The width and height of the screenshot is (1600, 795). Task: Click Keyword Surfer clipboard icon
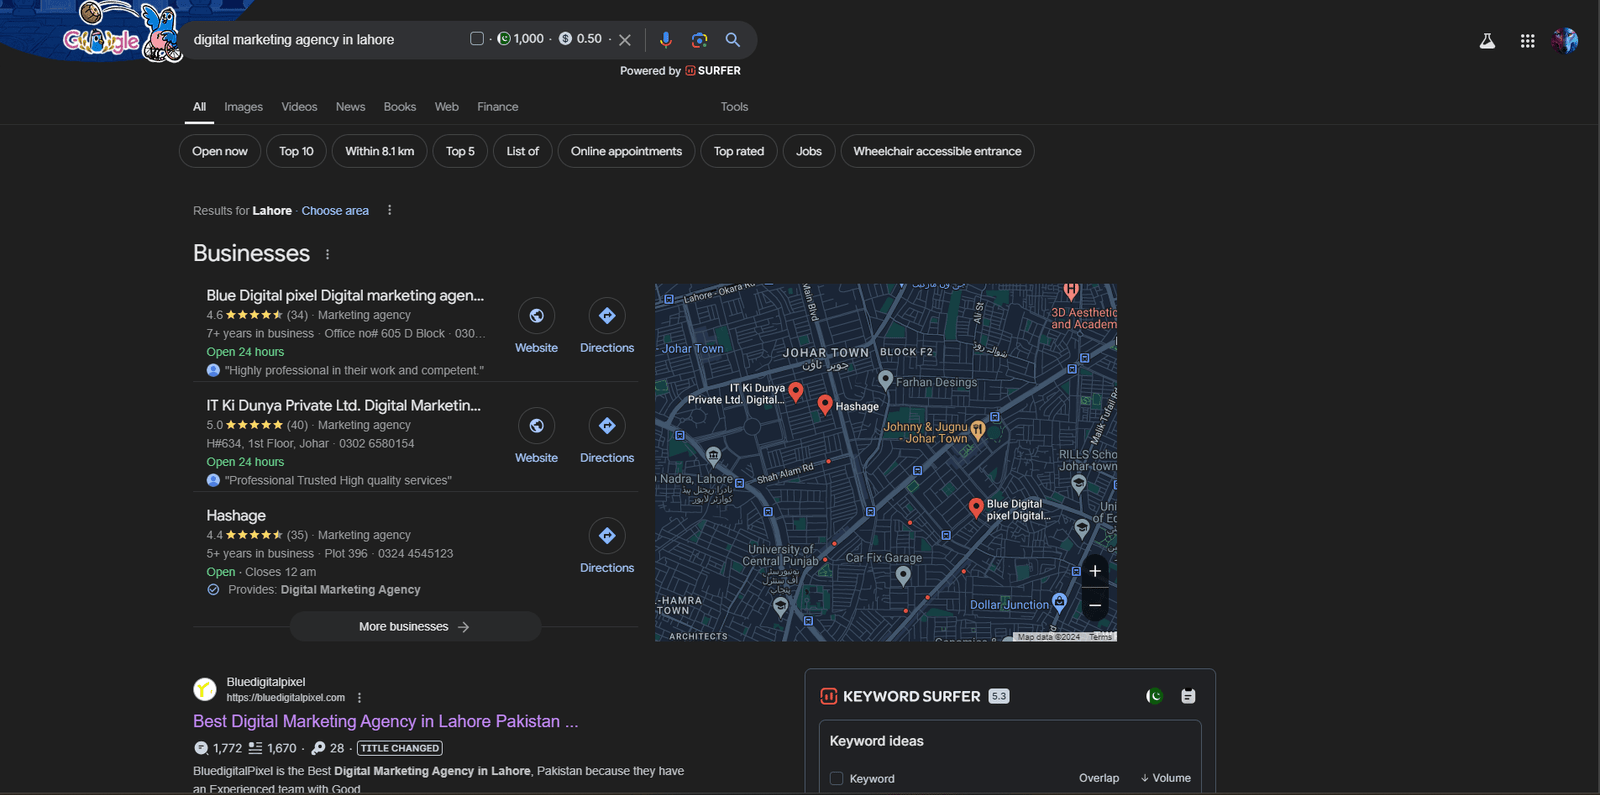(1188, 696)
